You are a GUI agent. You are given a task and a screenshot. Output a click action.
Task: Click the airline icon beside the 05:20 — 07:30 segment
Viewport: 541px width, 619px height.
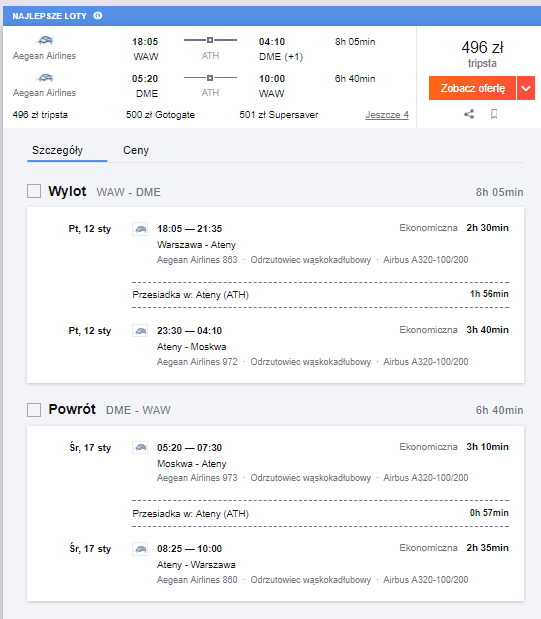click(x=140, y=447)
